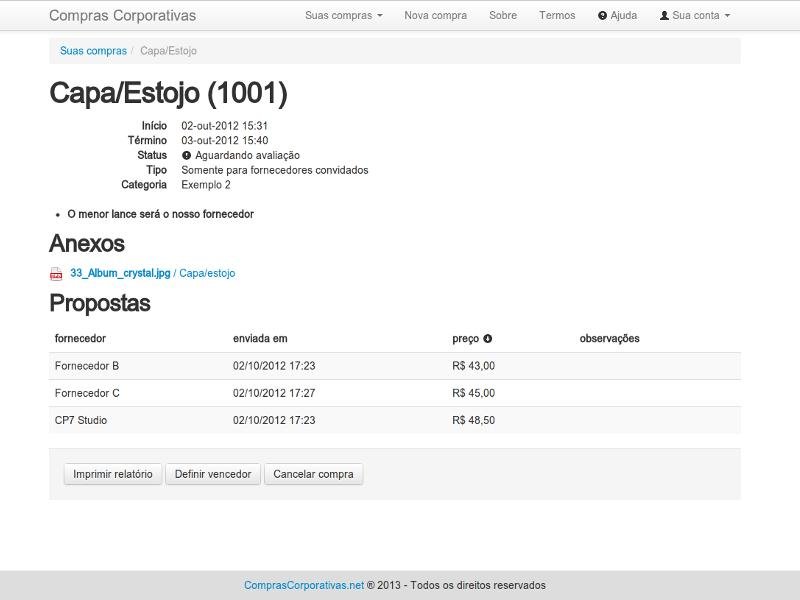
Task: Select the Fornecedor B row name
Action: point(87,366)
